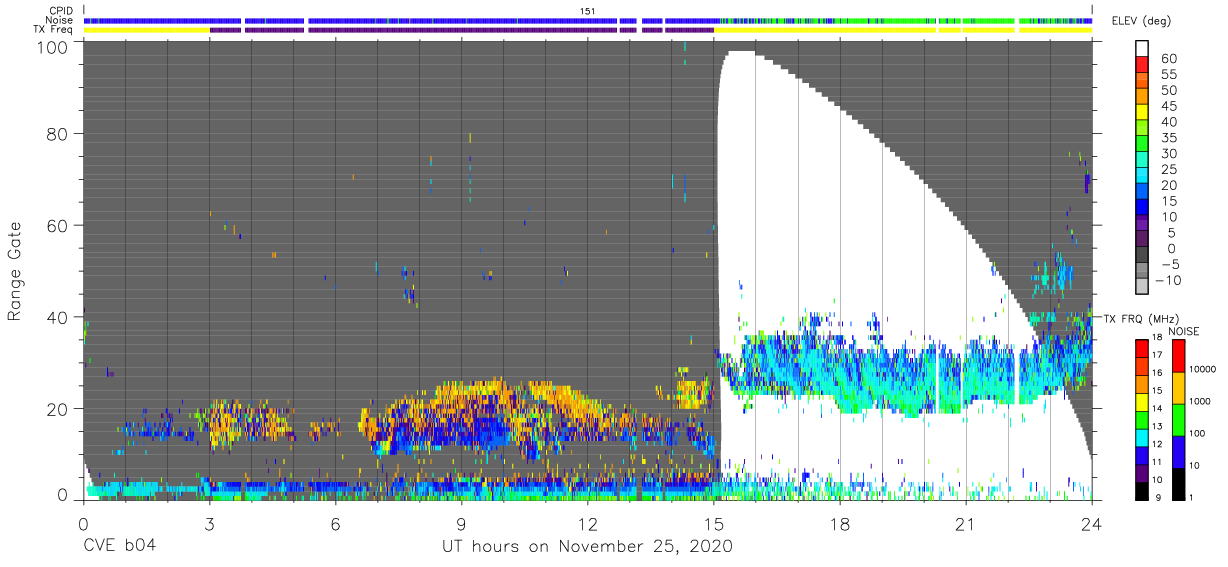Click the UT hours on November 25, 2020 axis title

point(588,547)
